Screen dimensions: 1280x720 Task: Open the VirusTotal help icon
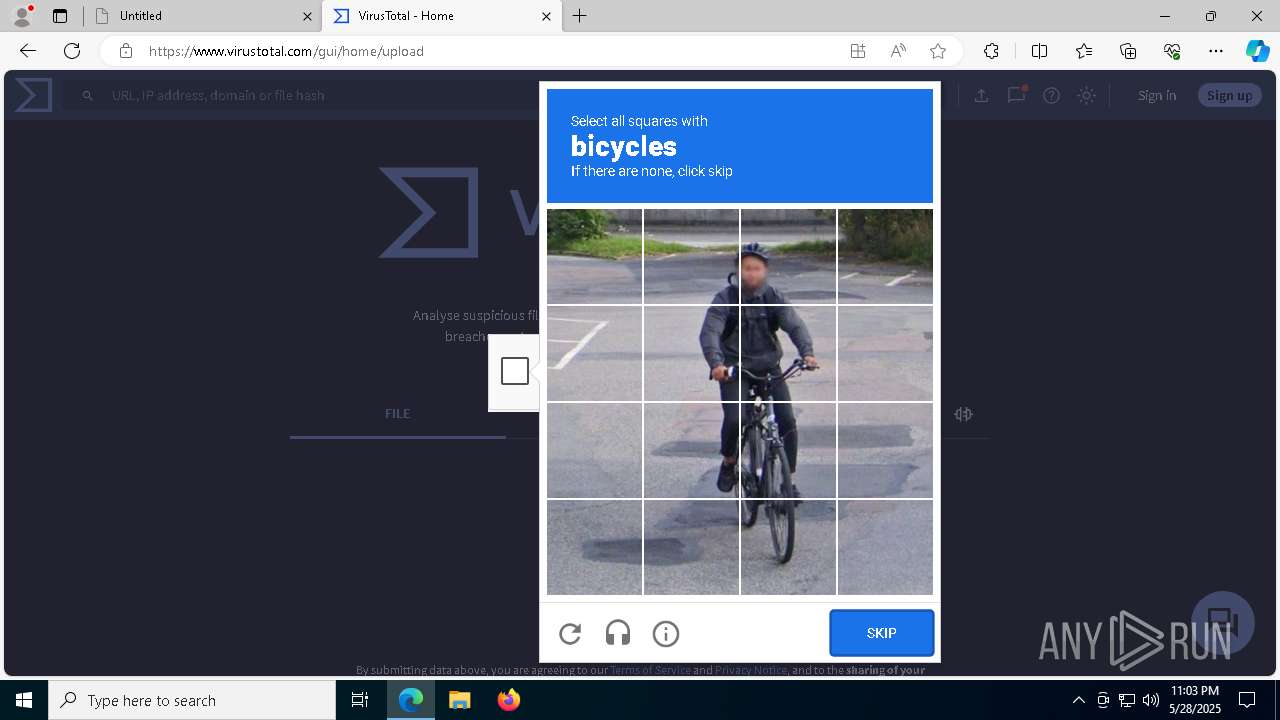pos(1051,95)
